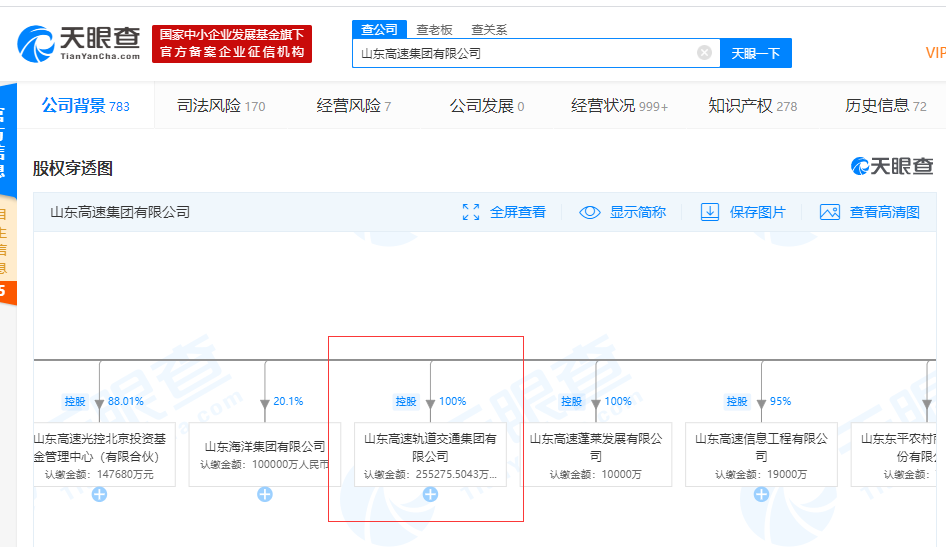Switch search mode to 查关系
946x547 pixels.
click(x=489, y=30)
